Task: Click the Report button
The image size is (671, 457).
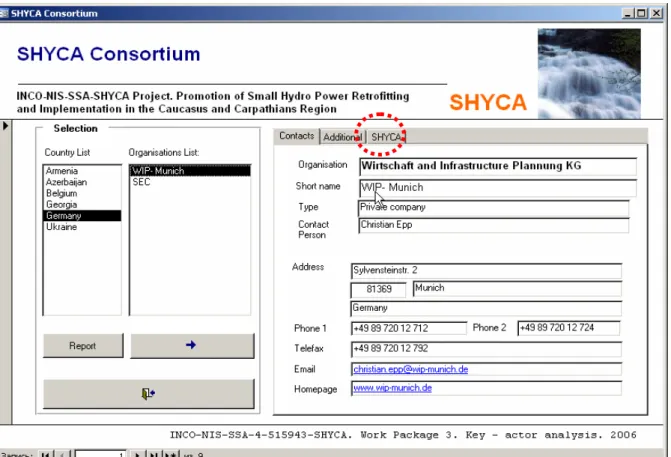Action: [83, 346]
